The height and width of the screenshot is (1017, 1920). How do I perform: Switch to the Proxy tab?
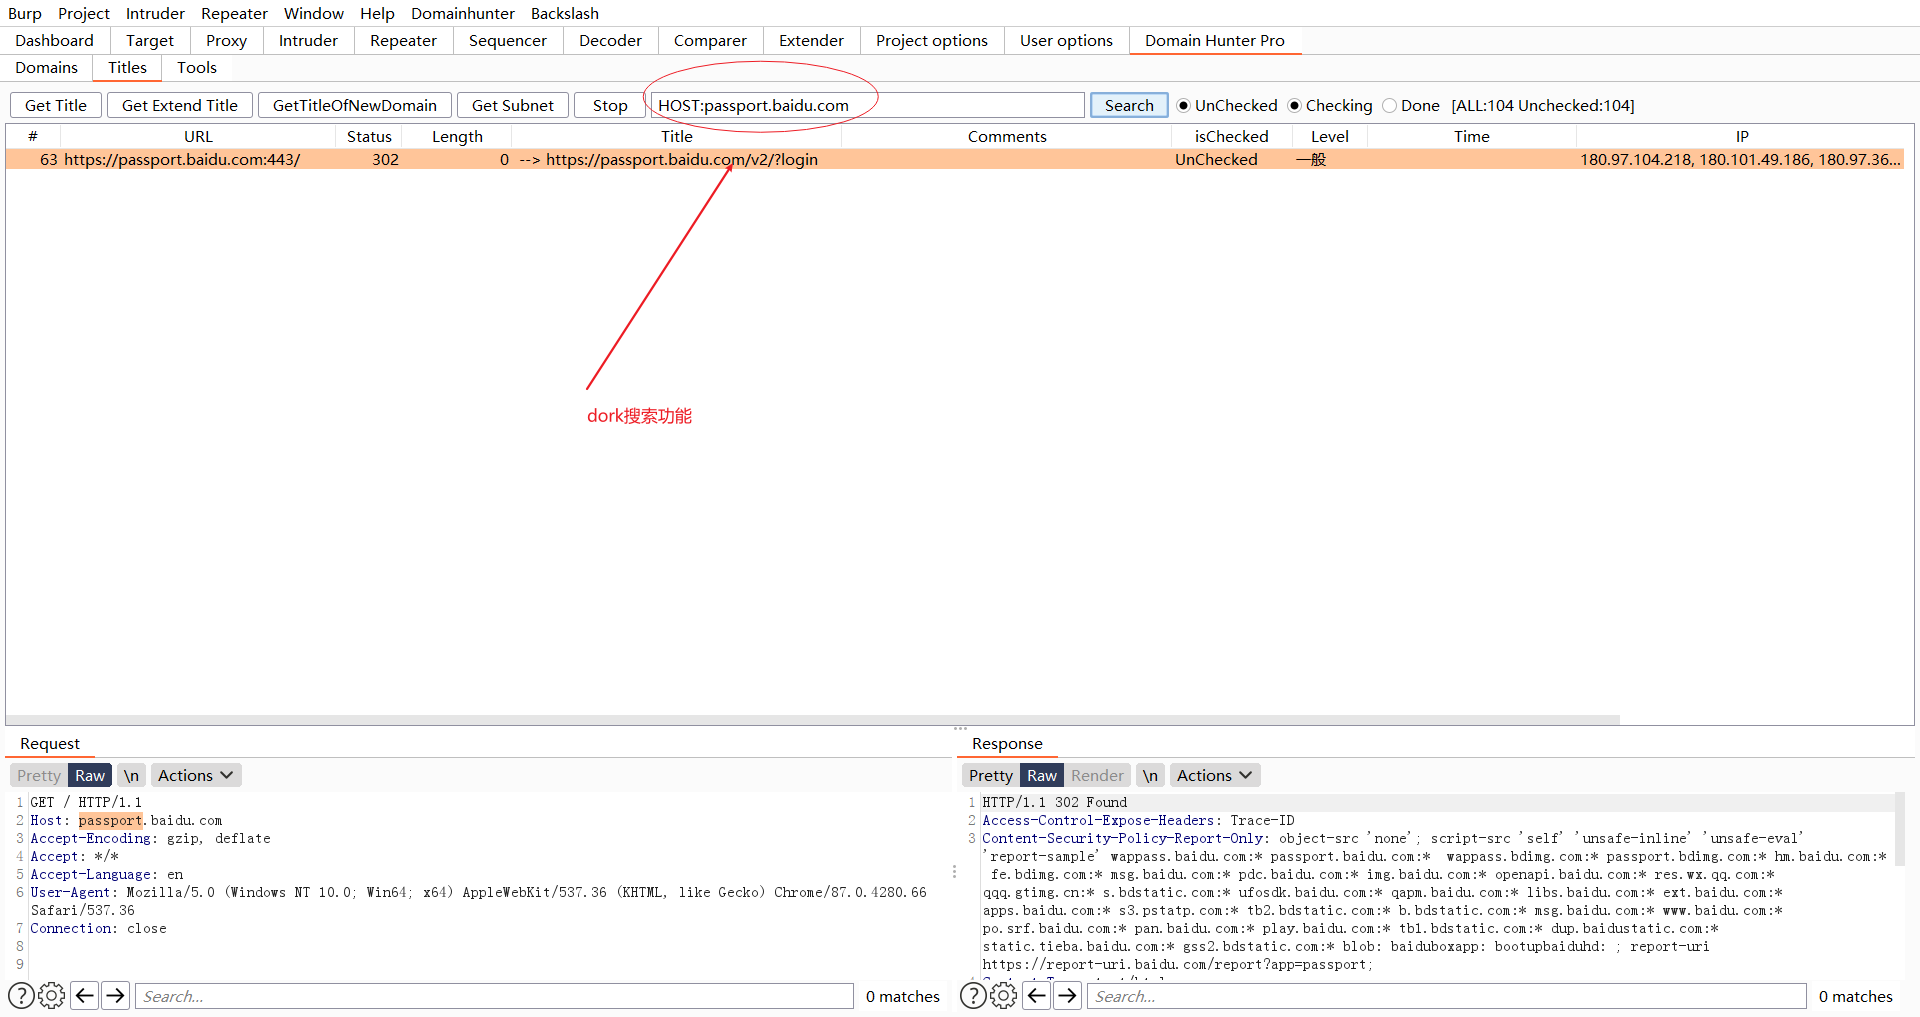click(x=227, y=40)
